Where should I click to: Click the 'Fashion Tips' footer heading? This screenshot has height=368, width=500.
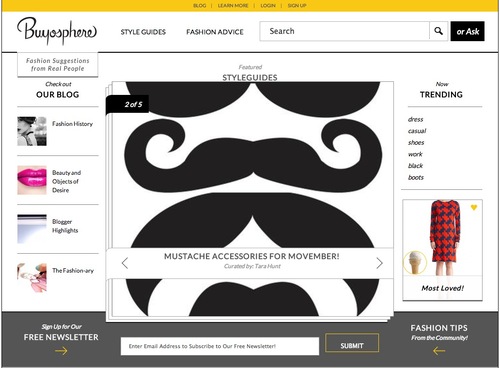(439, 328)
